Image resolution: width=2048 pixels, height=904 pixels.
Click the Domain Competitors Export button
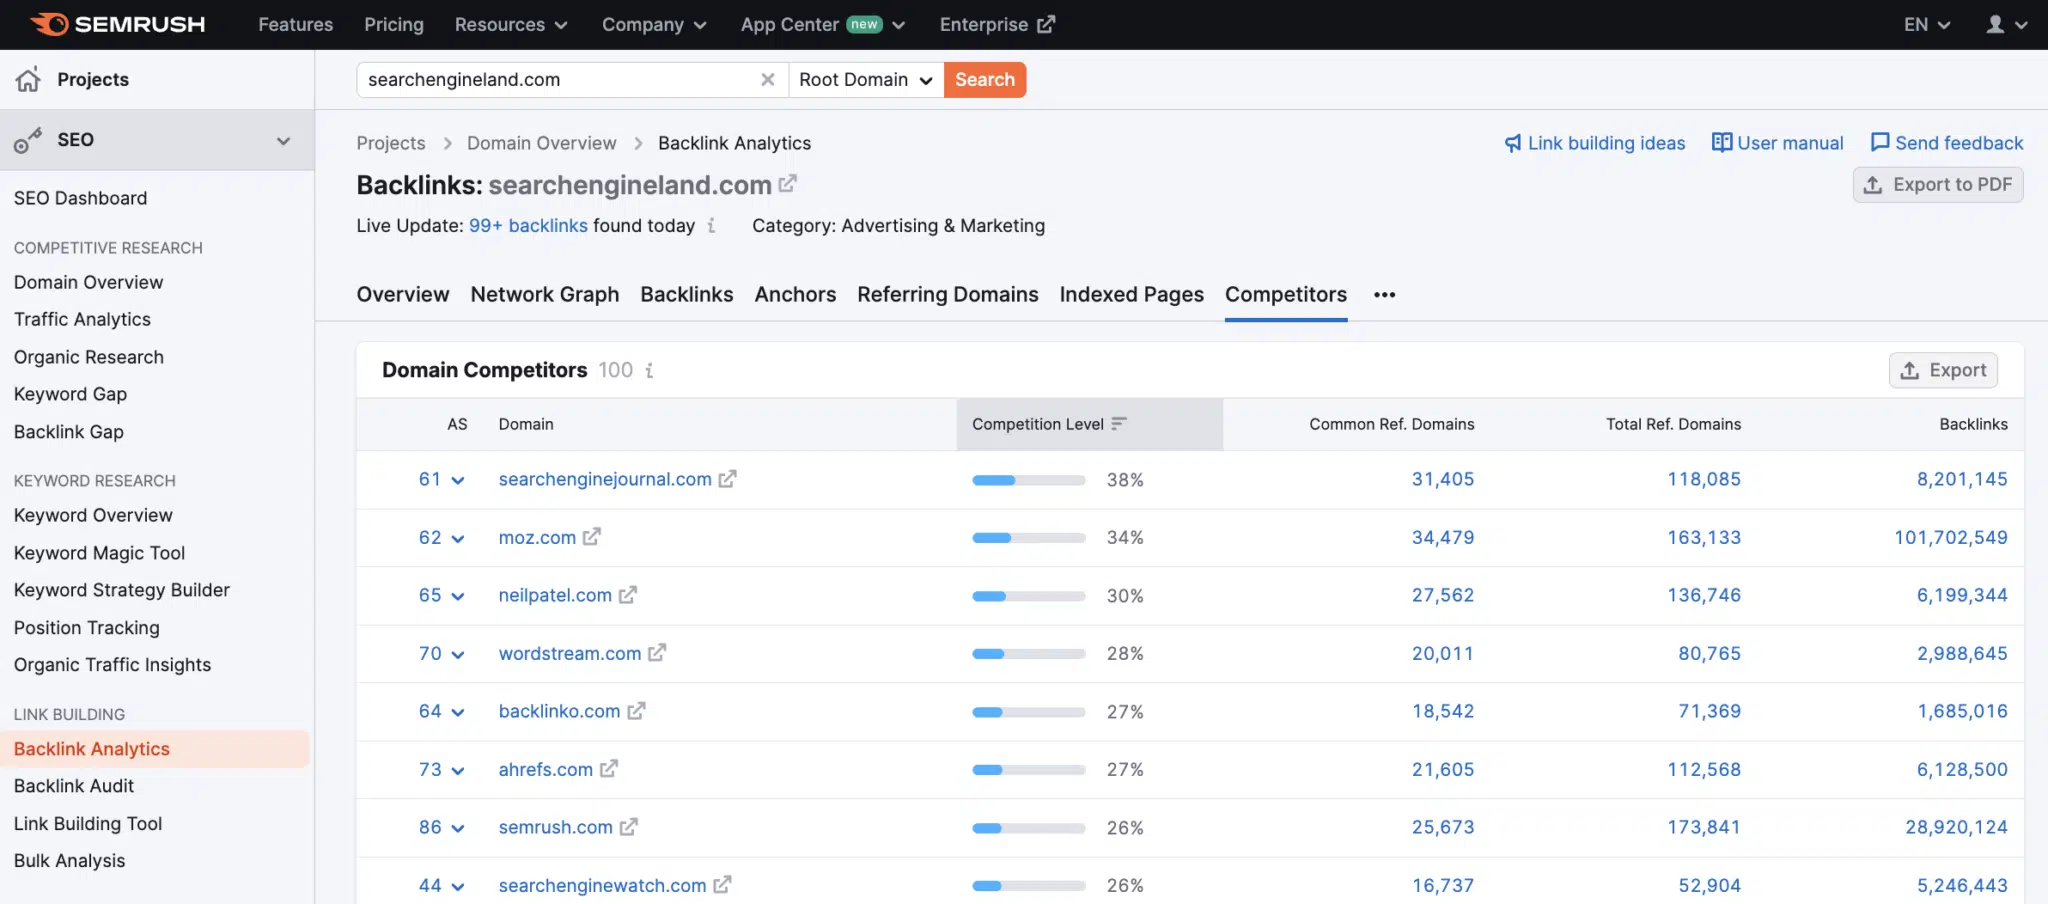(1943, 370)
